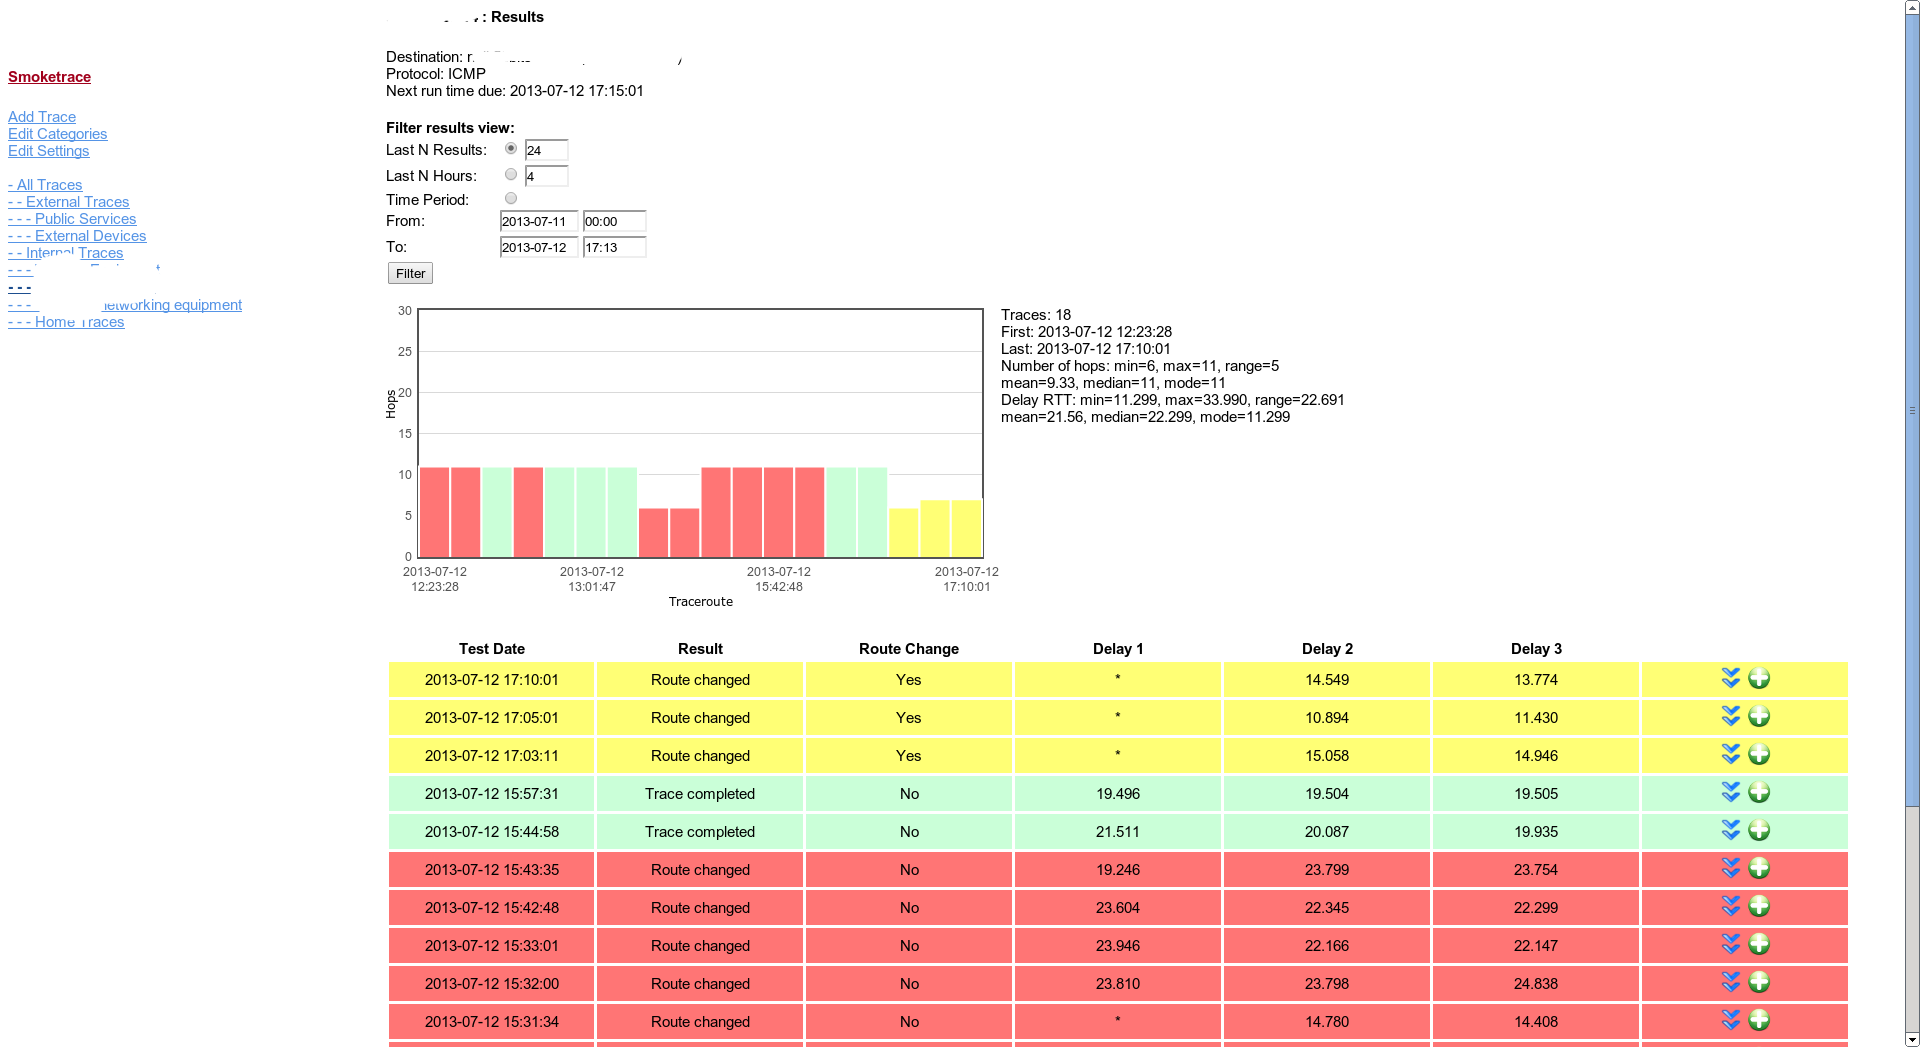Click green plus icon on 15:33:01 row
This screenshot has height=1047, width=1920.
pyautogui.click(x=1759, y=944)
